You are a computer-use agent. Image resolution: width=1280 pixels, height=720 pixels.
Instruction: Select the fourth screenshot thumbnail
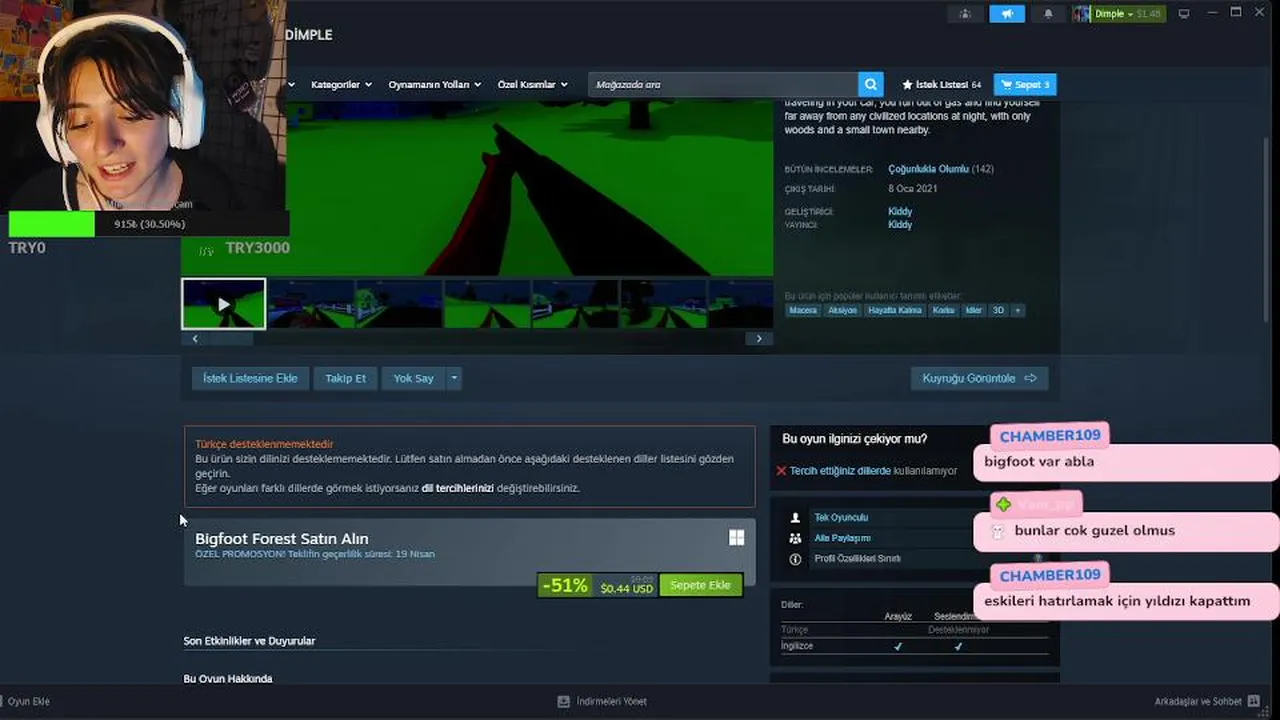pos(486,304)
